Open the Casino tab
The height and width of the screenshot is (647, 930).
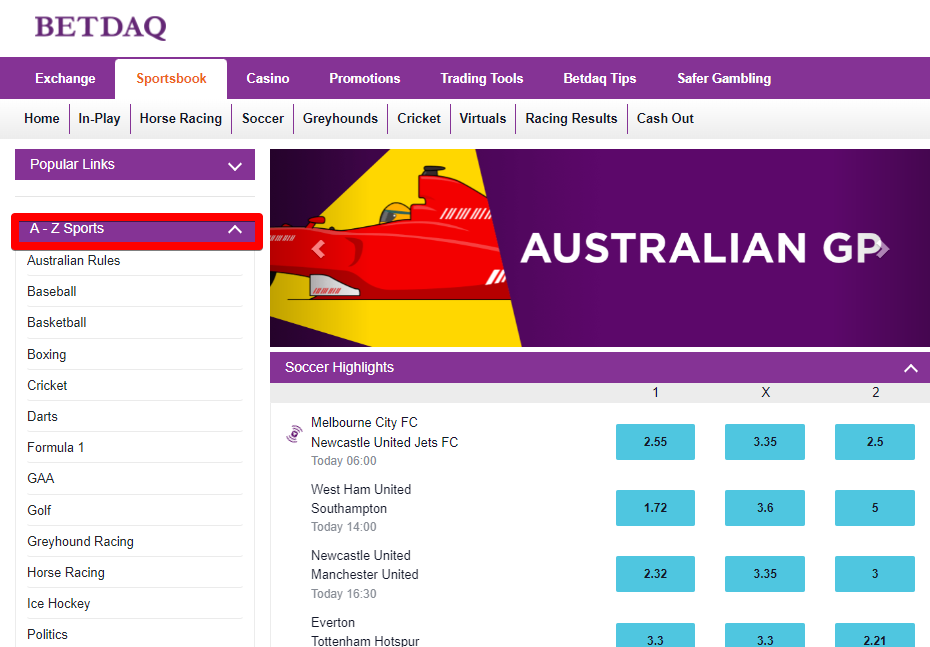268,78
